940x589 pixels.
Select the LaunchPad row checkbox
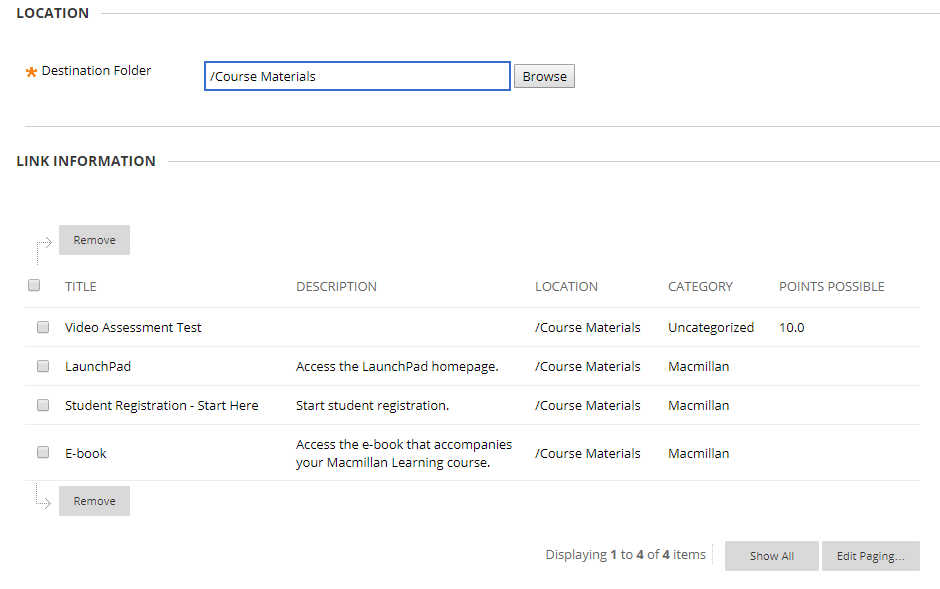click(x=43, y=366)
